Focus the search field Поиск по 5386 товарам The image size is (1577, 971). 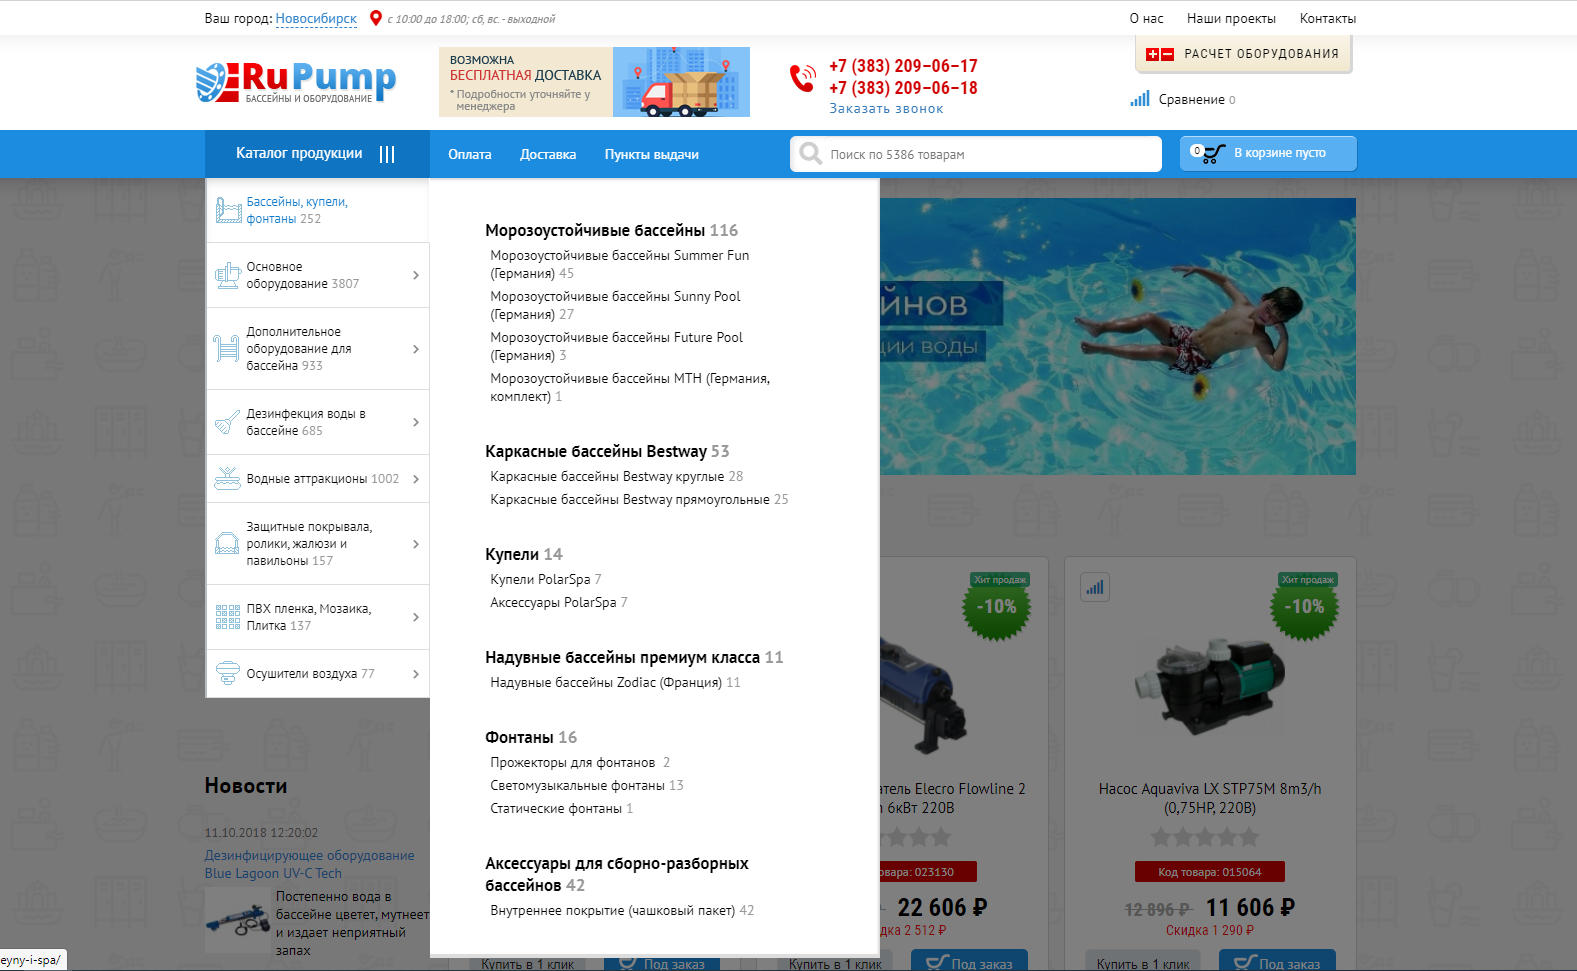(975, 154)
